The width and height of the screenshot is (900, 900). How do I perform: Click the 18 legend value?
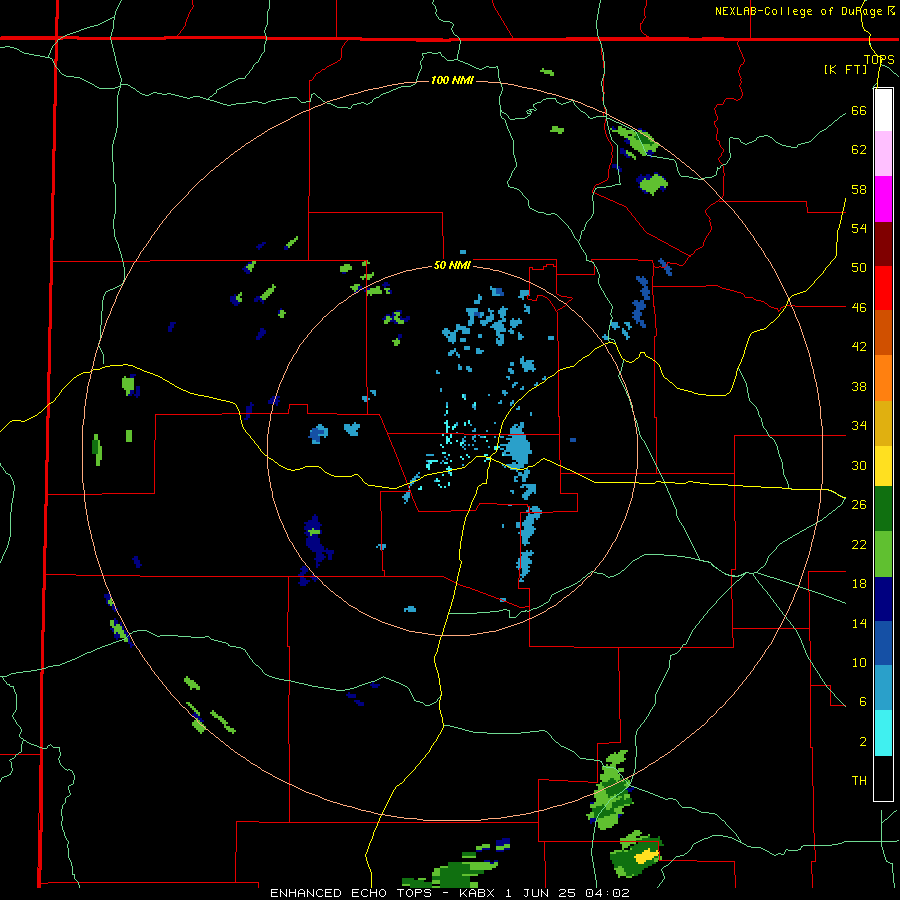tap(859, 584)
